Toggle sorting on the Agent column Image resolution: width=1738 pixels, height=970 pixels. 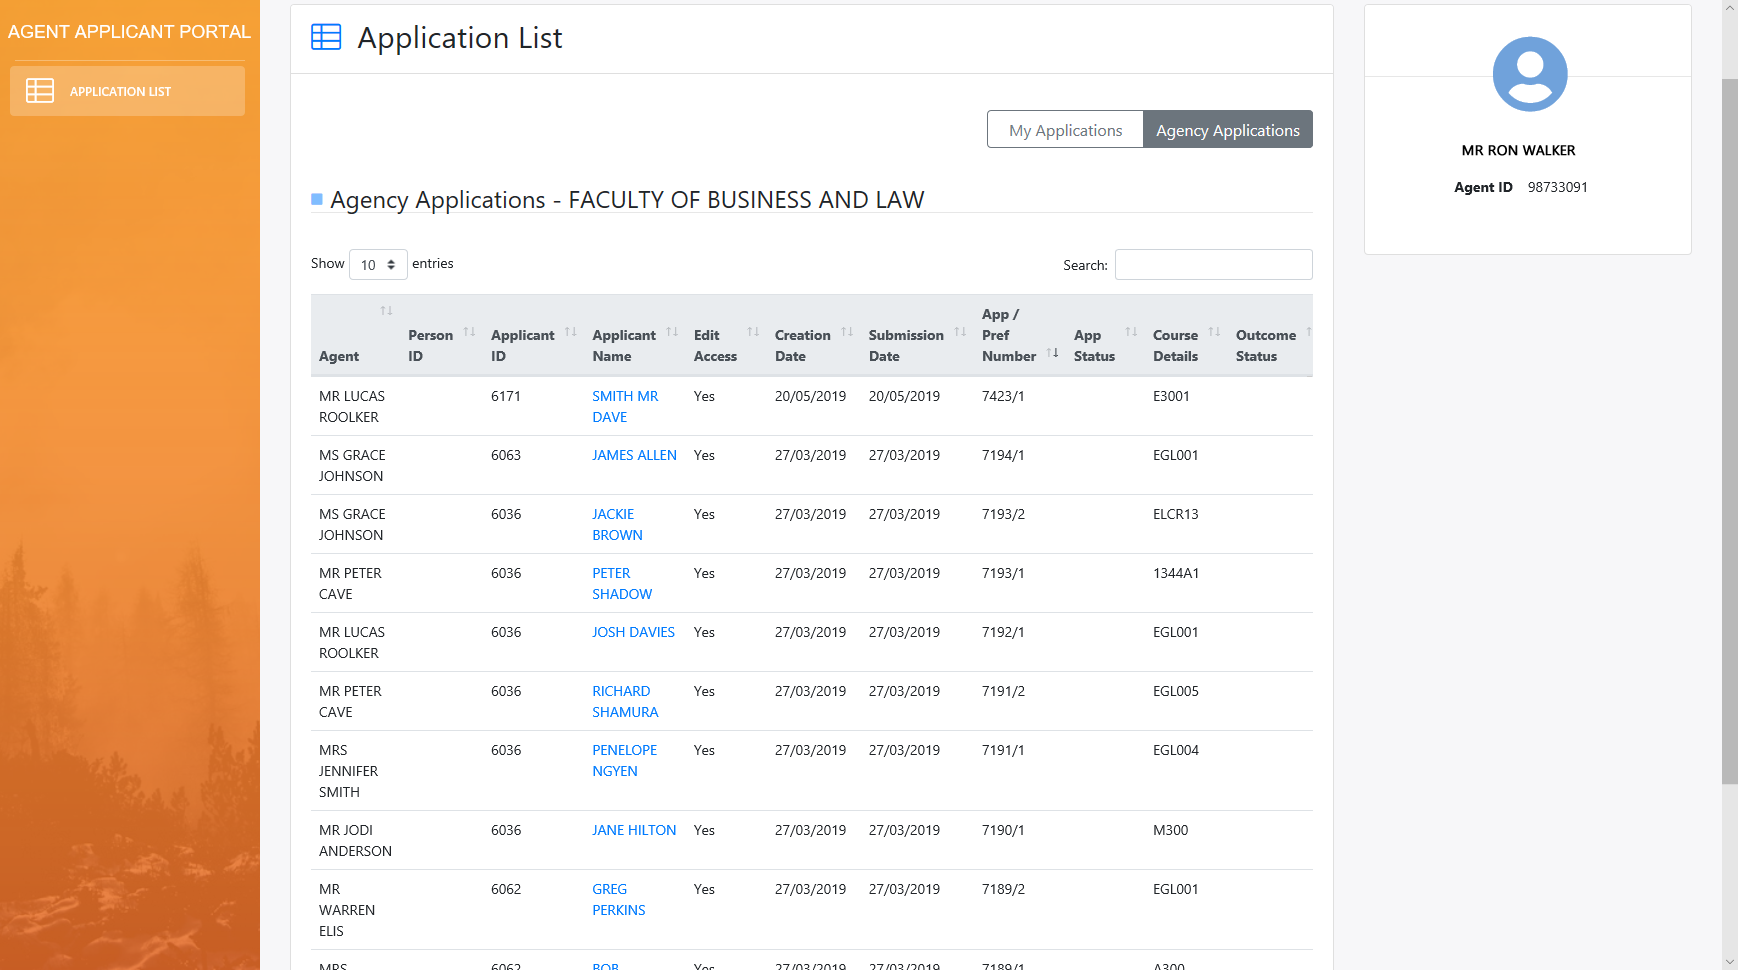pyautogui.click(x=386, y=310)
